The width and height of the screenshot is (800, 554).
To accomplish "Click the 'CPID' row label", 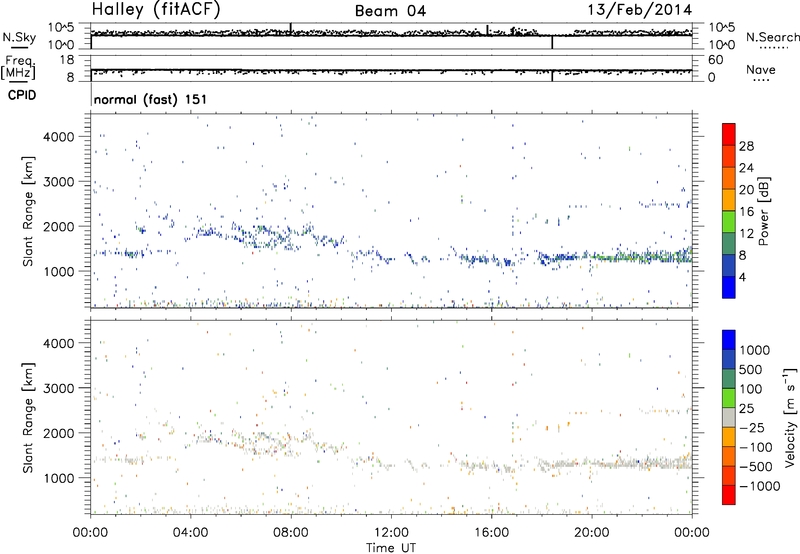I will pyautogui.click(x=22, y=95).
